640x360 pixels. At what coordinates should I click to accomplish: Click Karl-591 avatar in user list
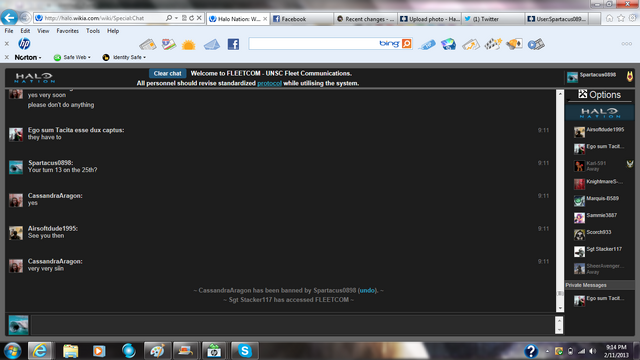[x=579, y=166]
